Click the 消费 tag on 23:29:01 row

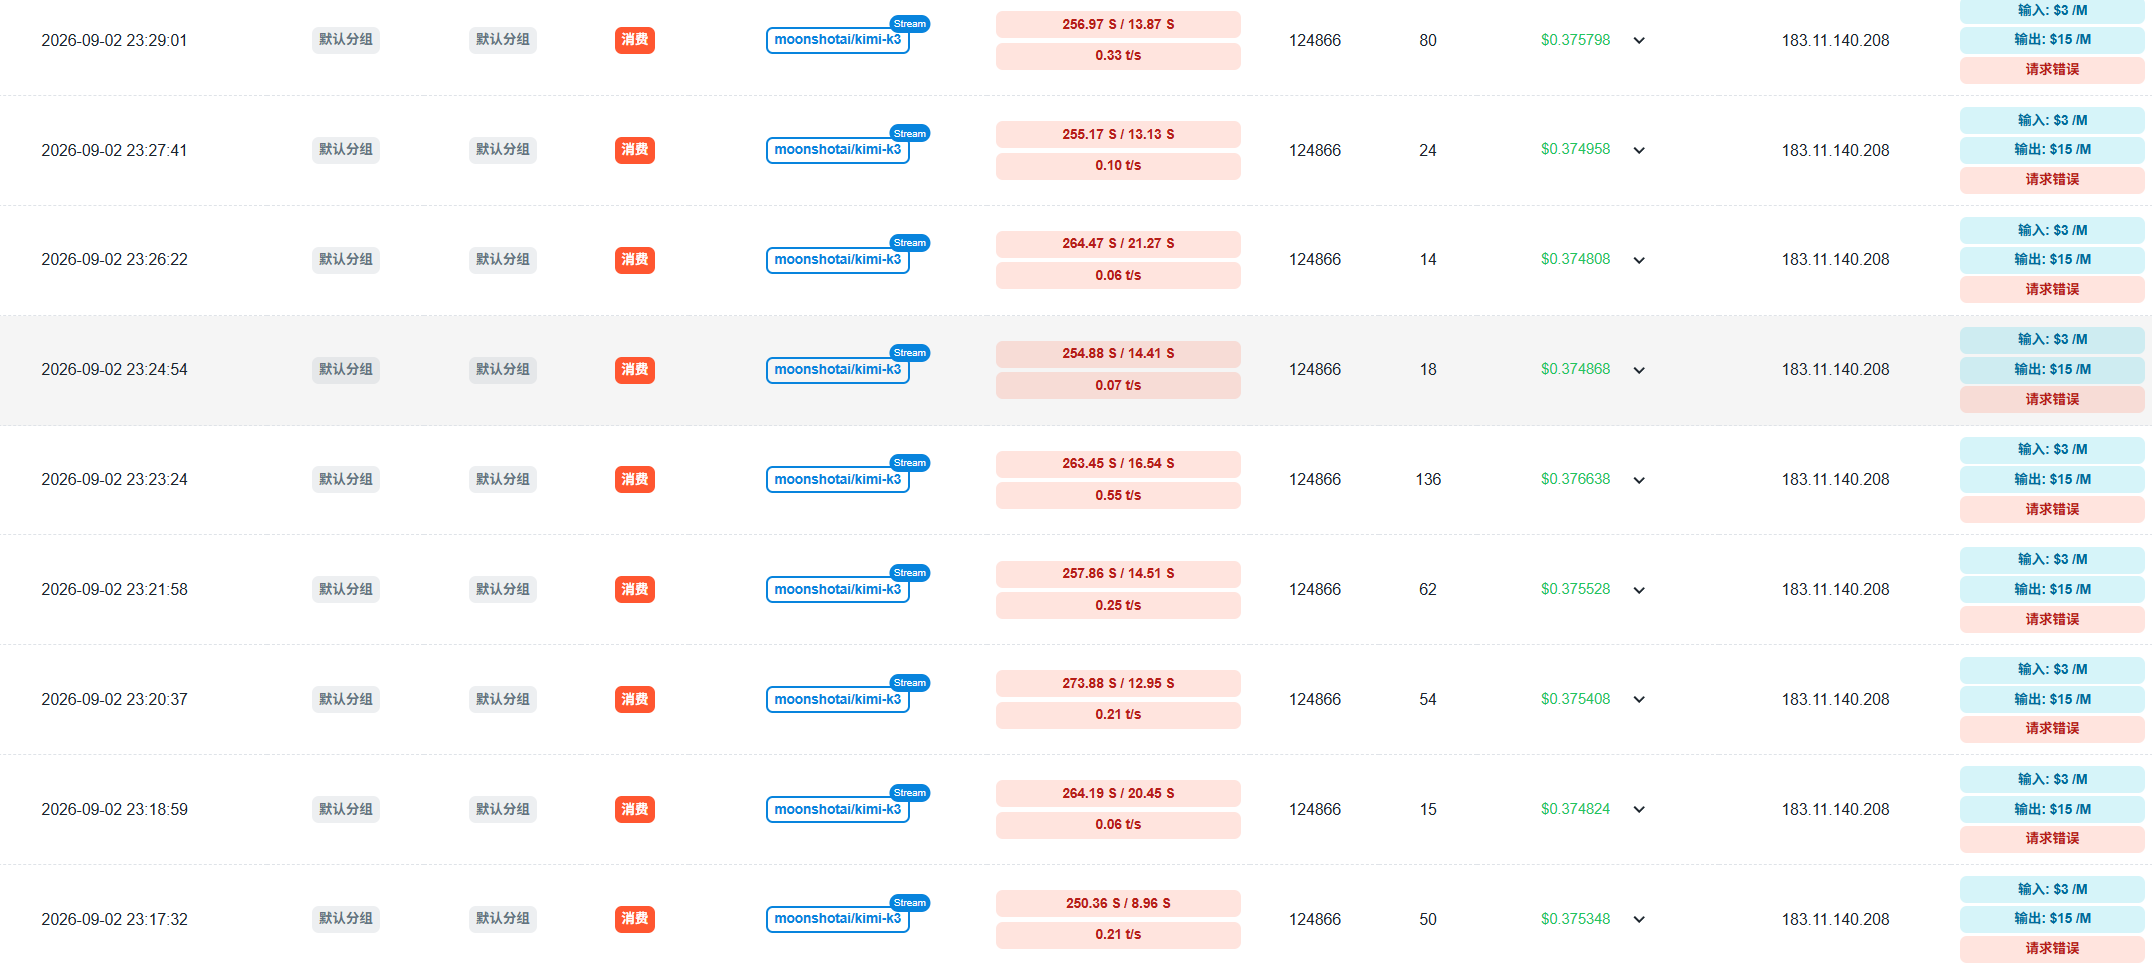(x=635, y=40)
